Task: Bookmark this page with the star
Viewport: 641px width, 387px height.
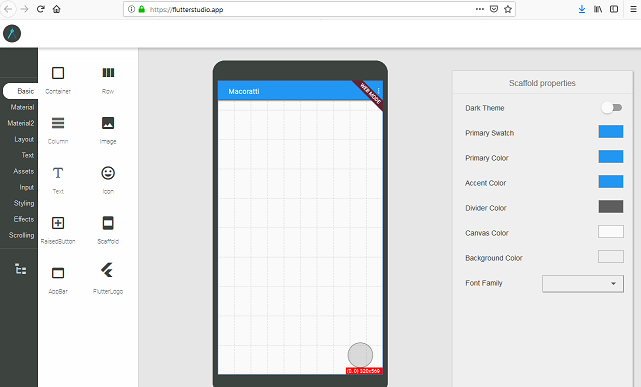Action: [508, 9]
